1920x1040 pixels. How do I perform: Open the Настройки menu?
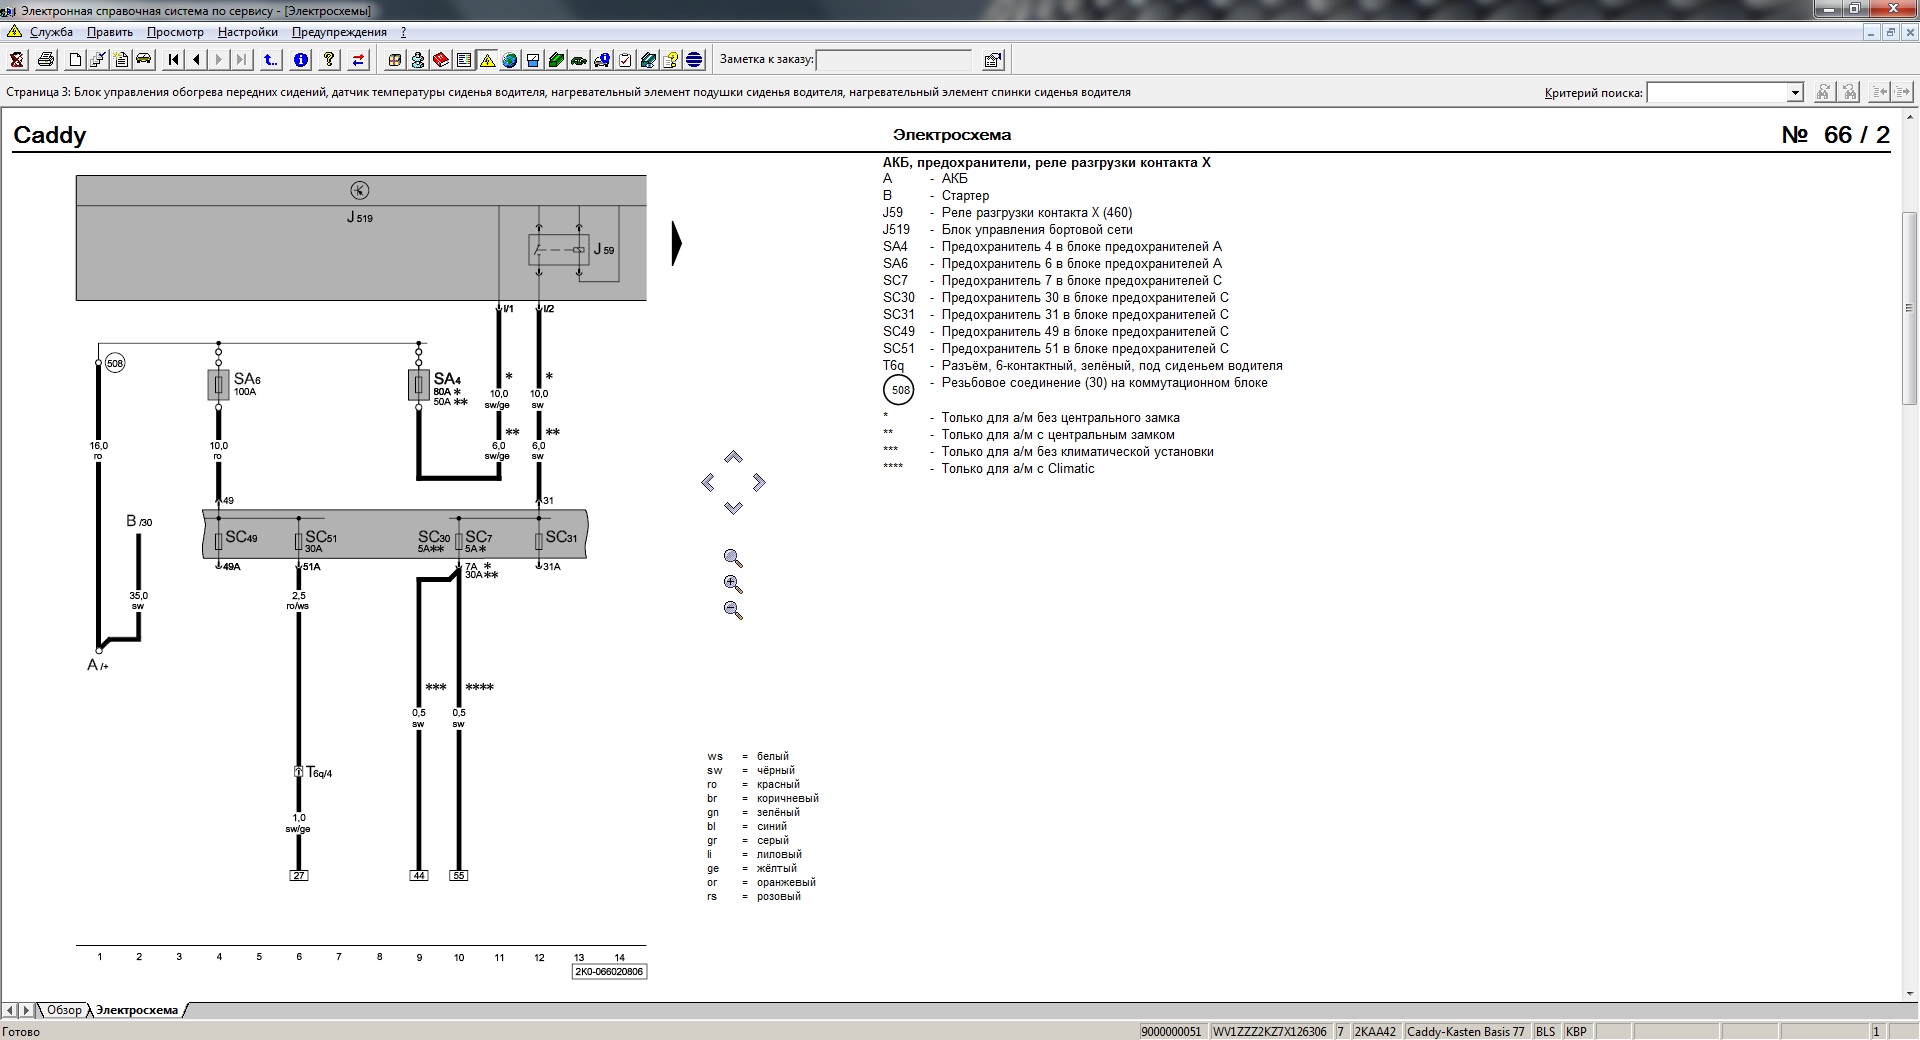point(248,32)
